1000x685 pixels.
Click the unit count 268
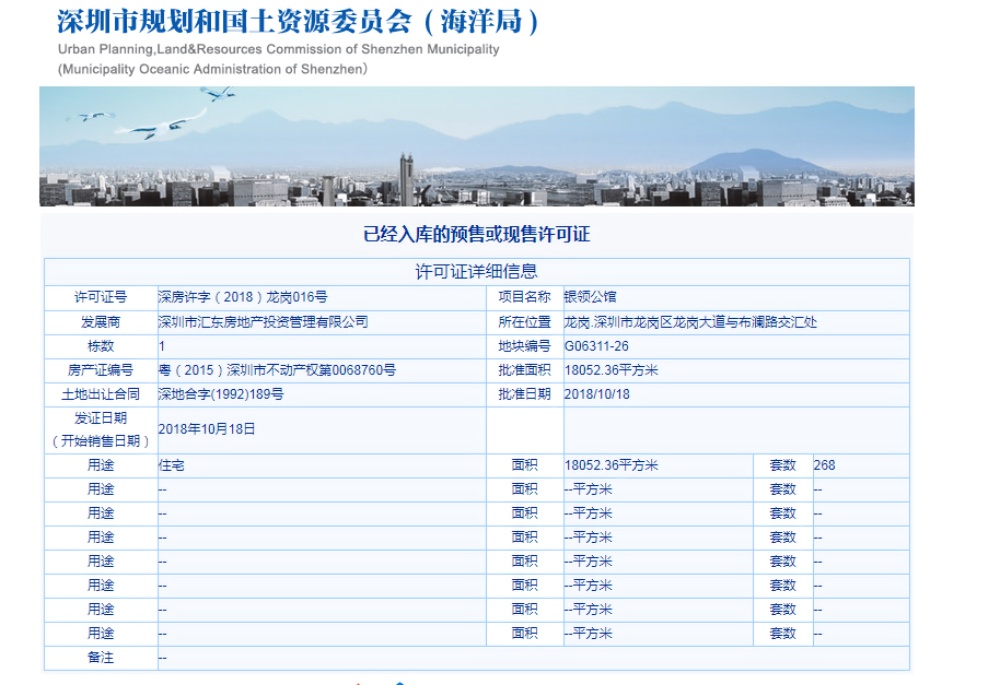pos(824,465)
